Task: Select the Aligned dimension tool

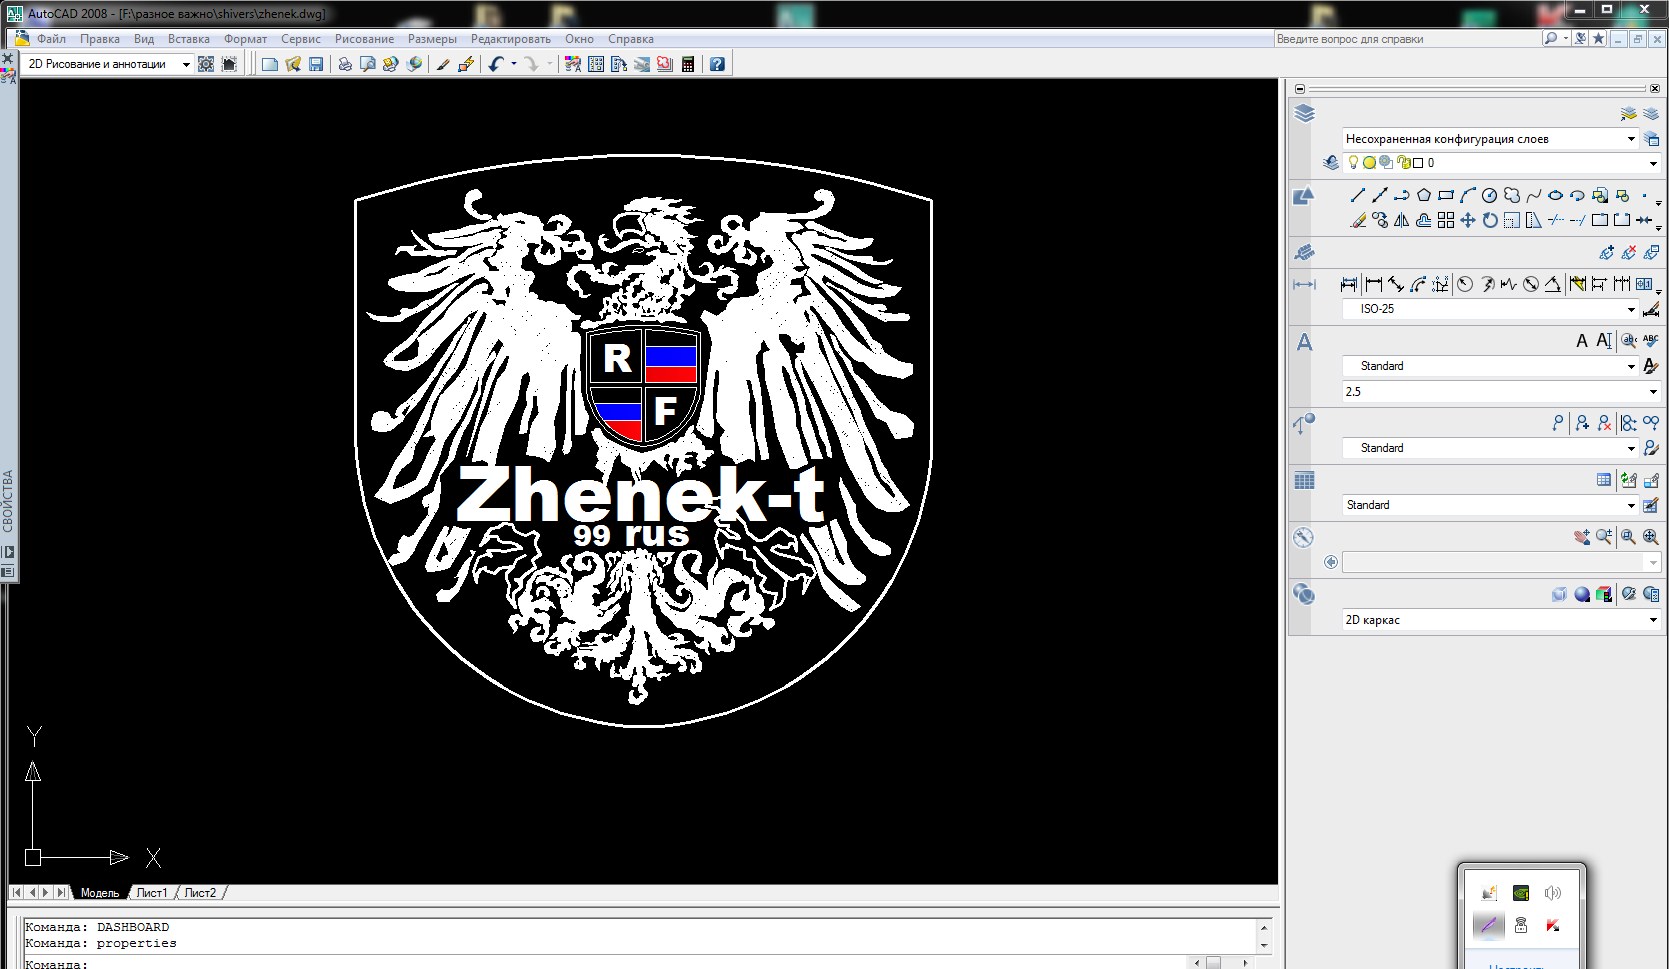Action: 1396,285
